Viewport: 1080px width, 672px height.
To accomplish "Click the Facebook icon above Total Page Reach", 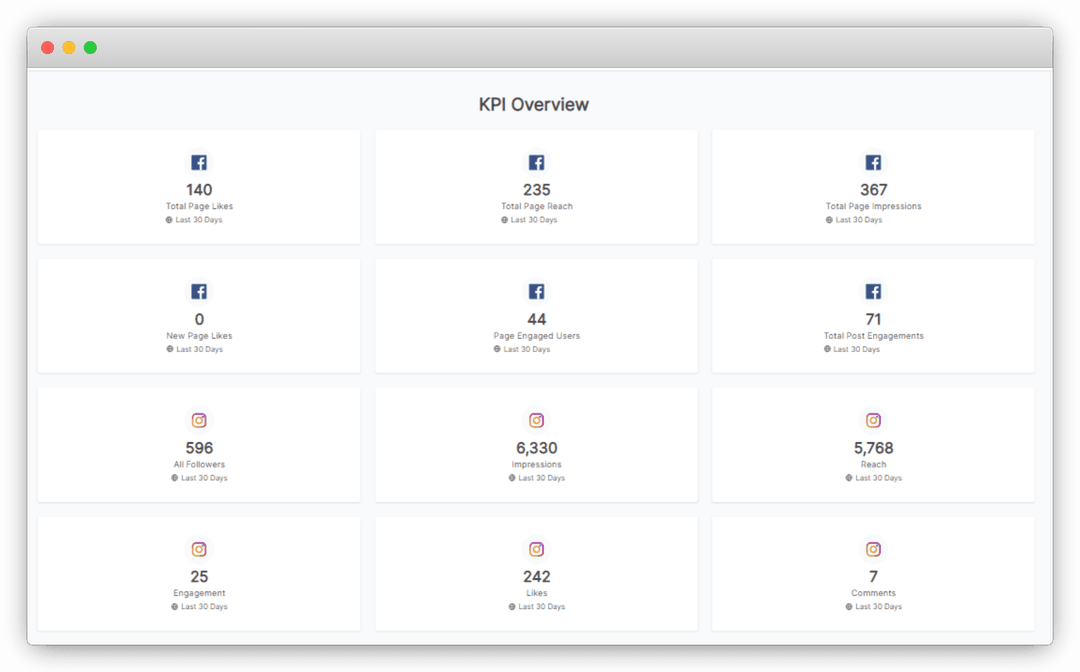I will (537, 162).
